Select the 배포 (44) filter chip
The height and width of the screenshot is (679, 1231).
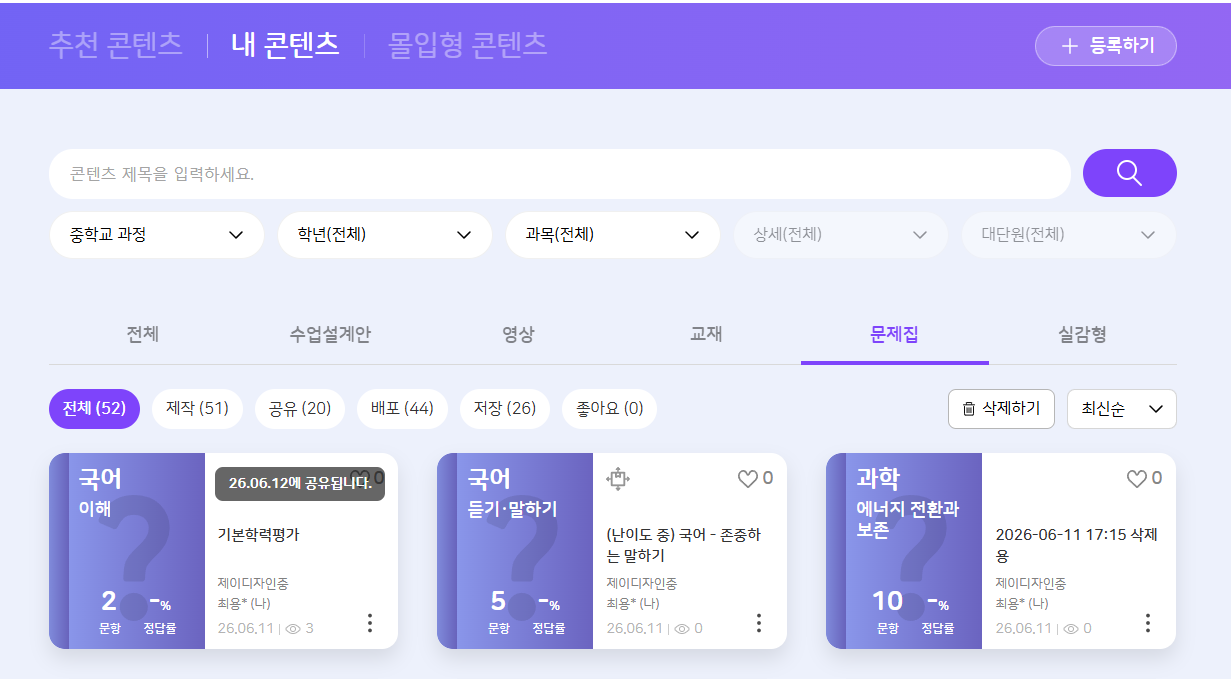[x=402, y=409]
